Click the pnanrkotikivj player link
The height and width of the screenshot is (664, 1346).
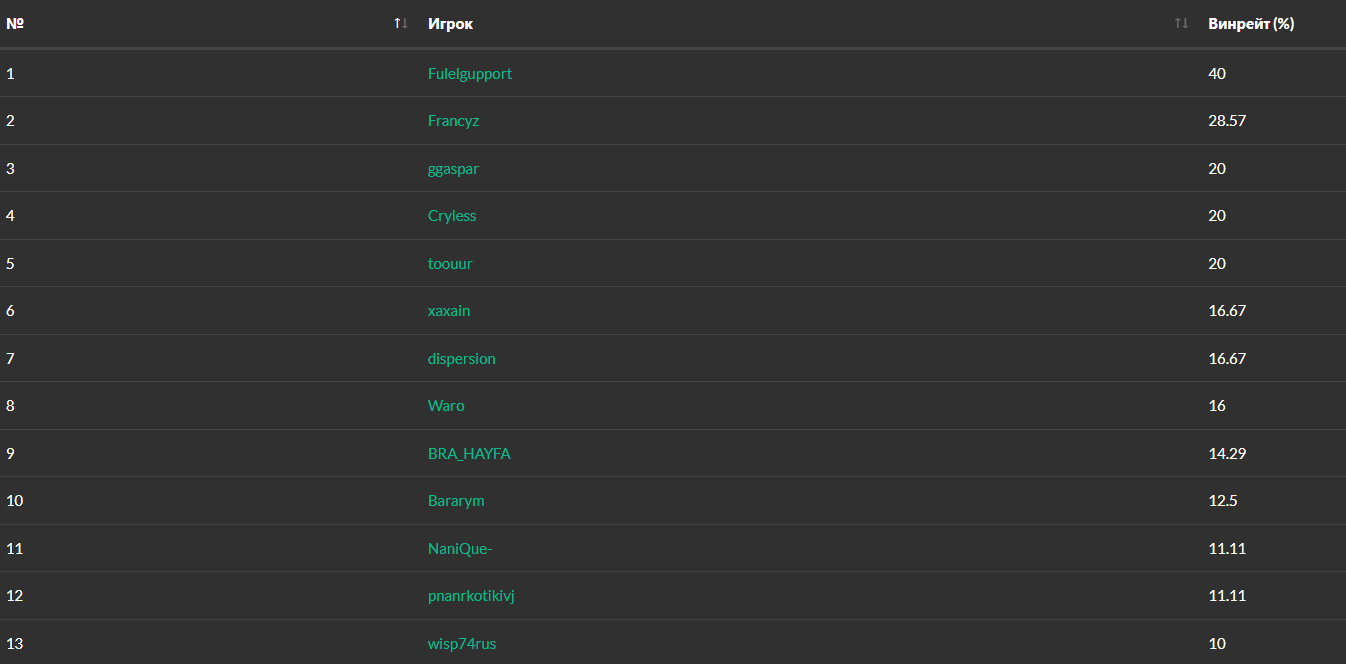(x=471, y=596)
